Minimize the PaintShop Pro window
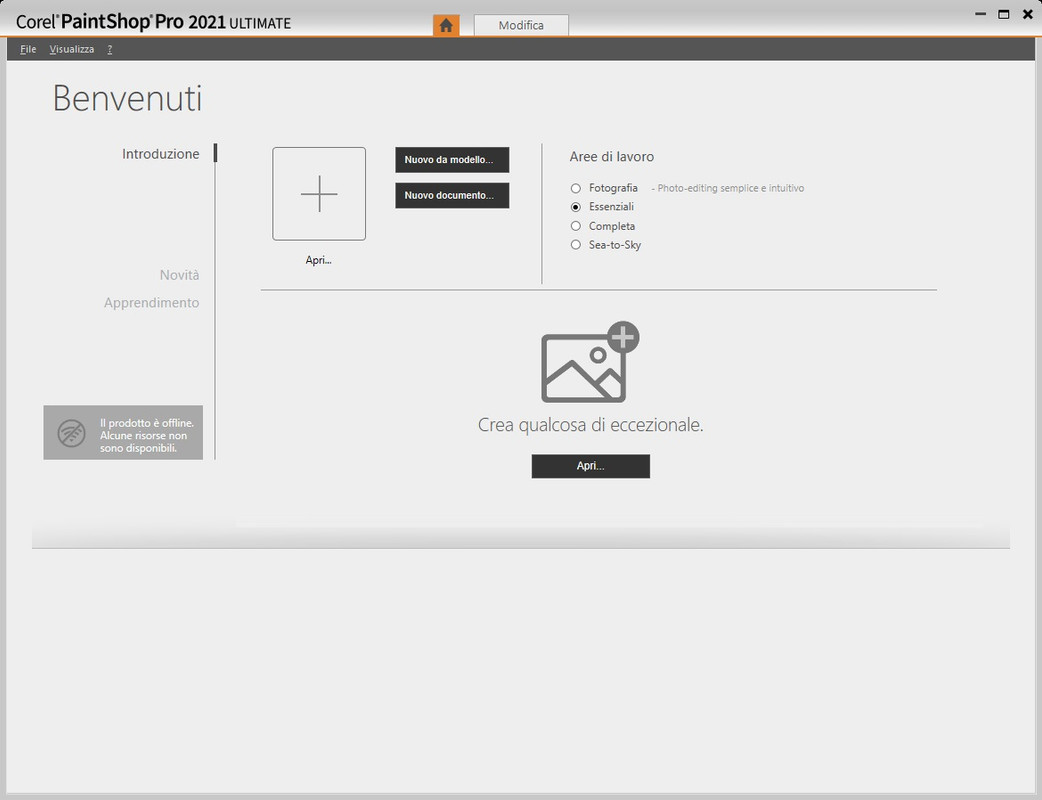The height and width of the screenshot is (800, 1042). pos(980,14)
